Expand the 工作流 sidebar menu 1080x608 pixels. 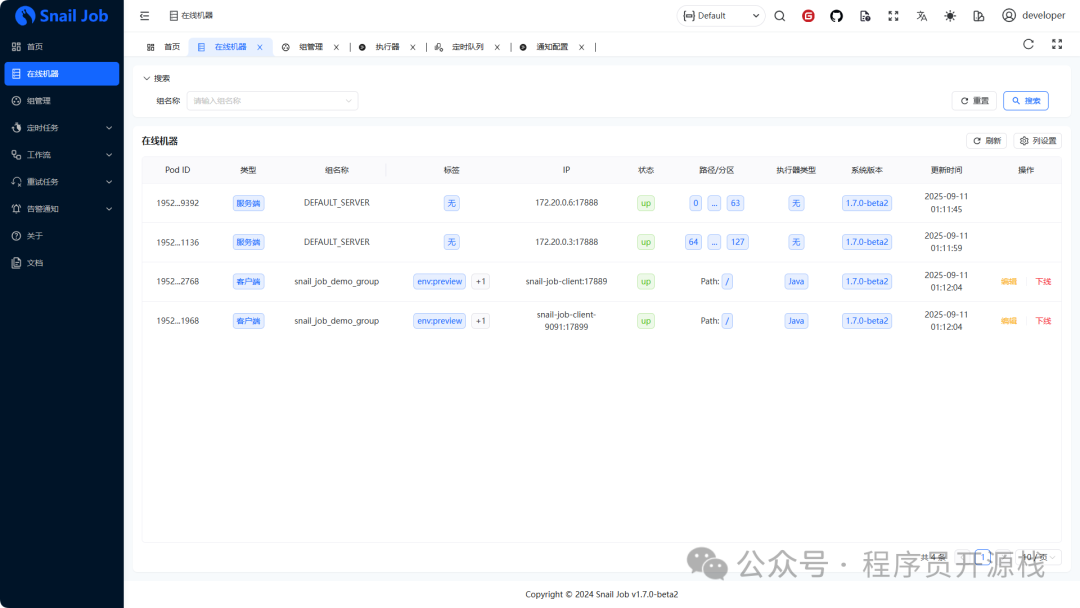(x=61, y=155)
